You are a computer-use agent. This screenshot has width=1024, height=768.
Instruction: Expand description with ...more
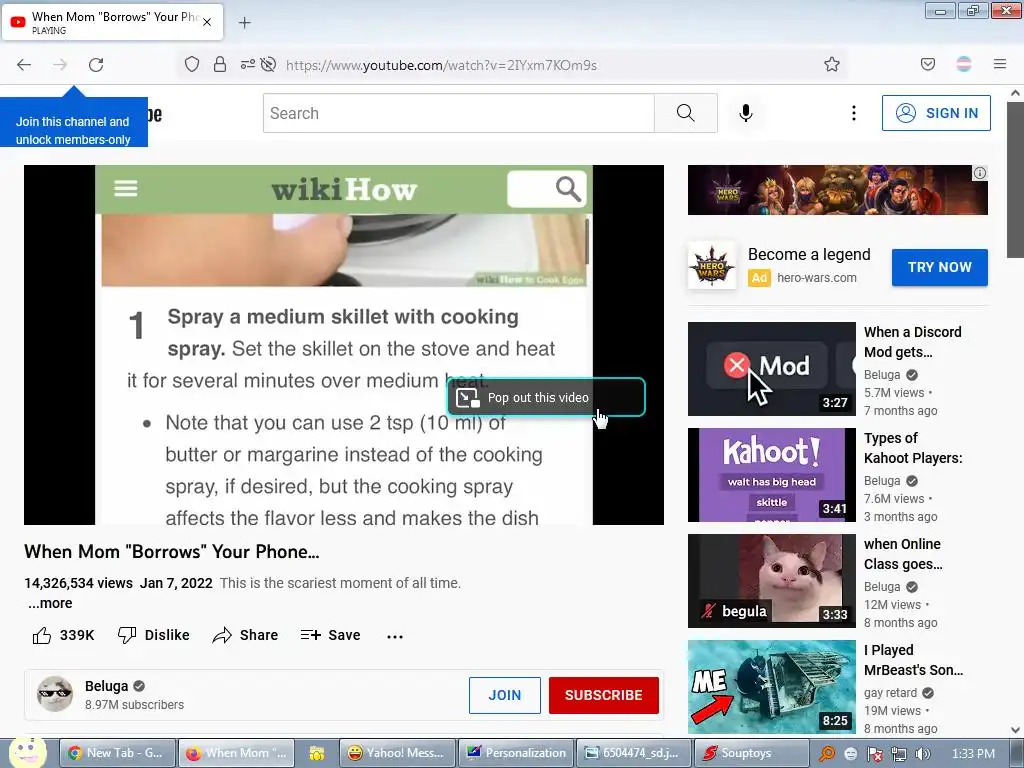50,603
